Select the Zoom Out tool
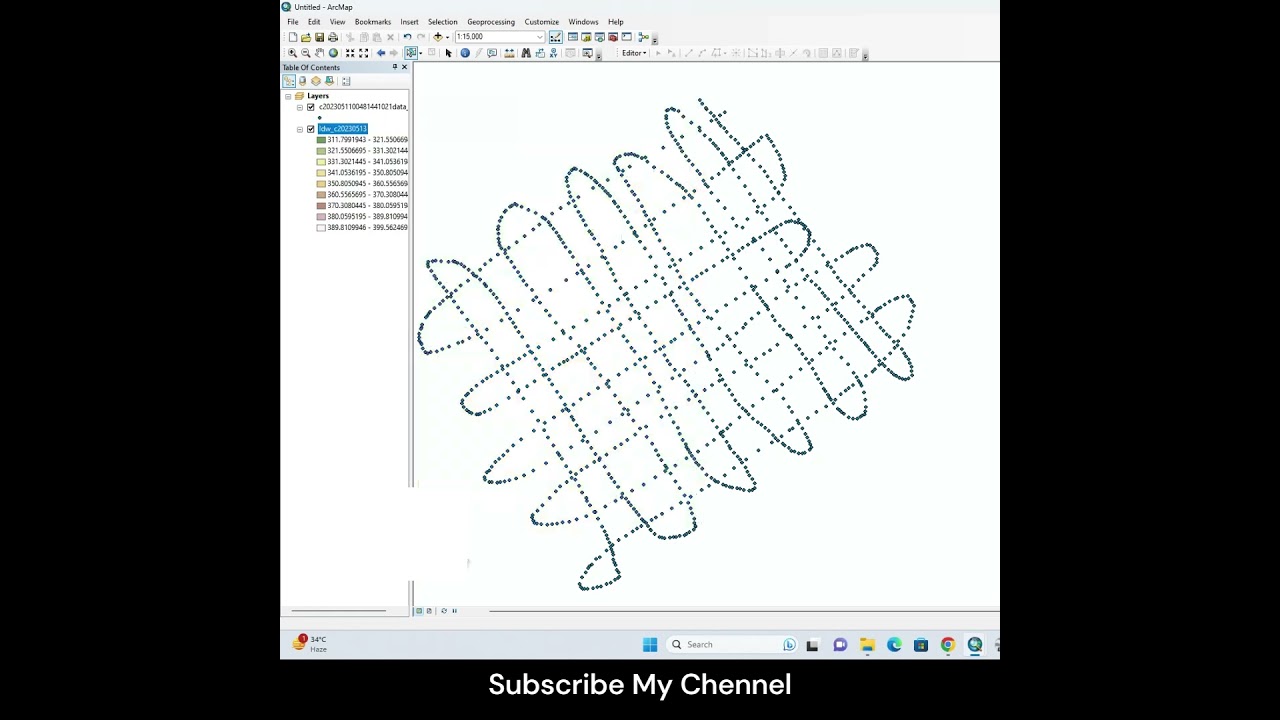This screenshot has height=720, width=1280. 306,53
